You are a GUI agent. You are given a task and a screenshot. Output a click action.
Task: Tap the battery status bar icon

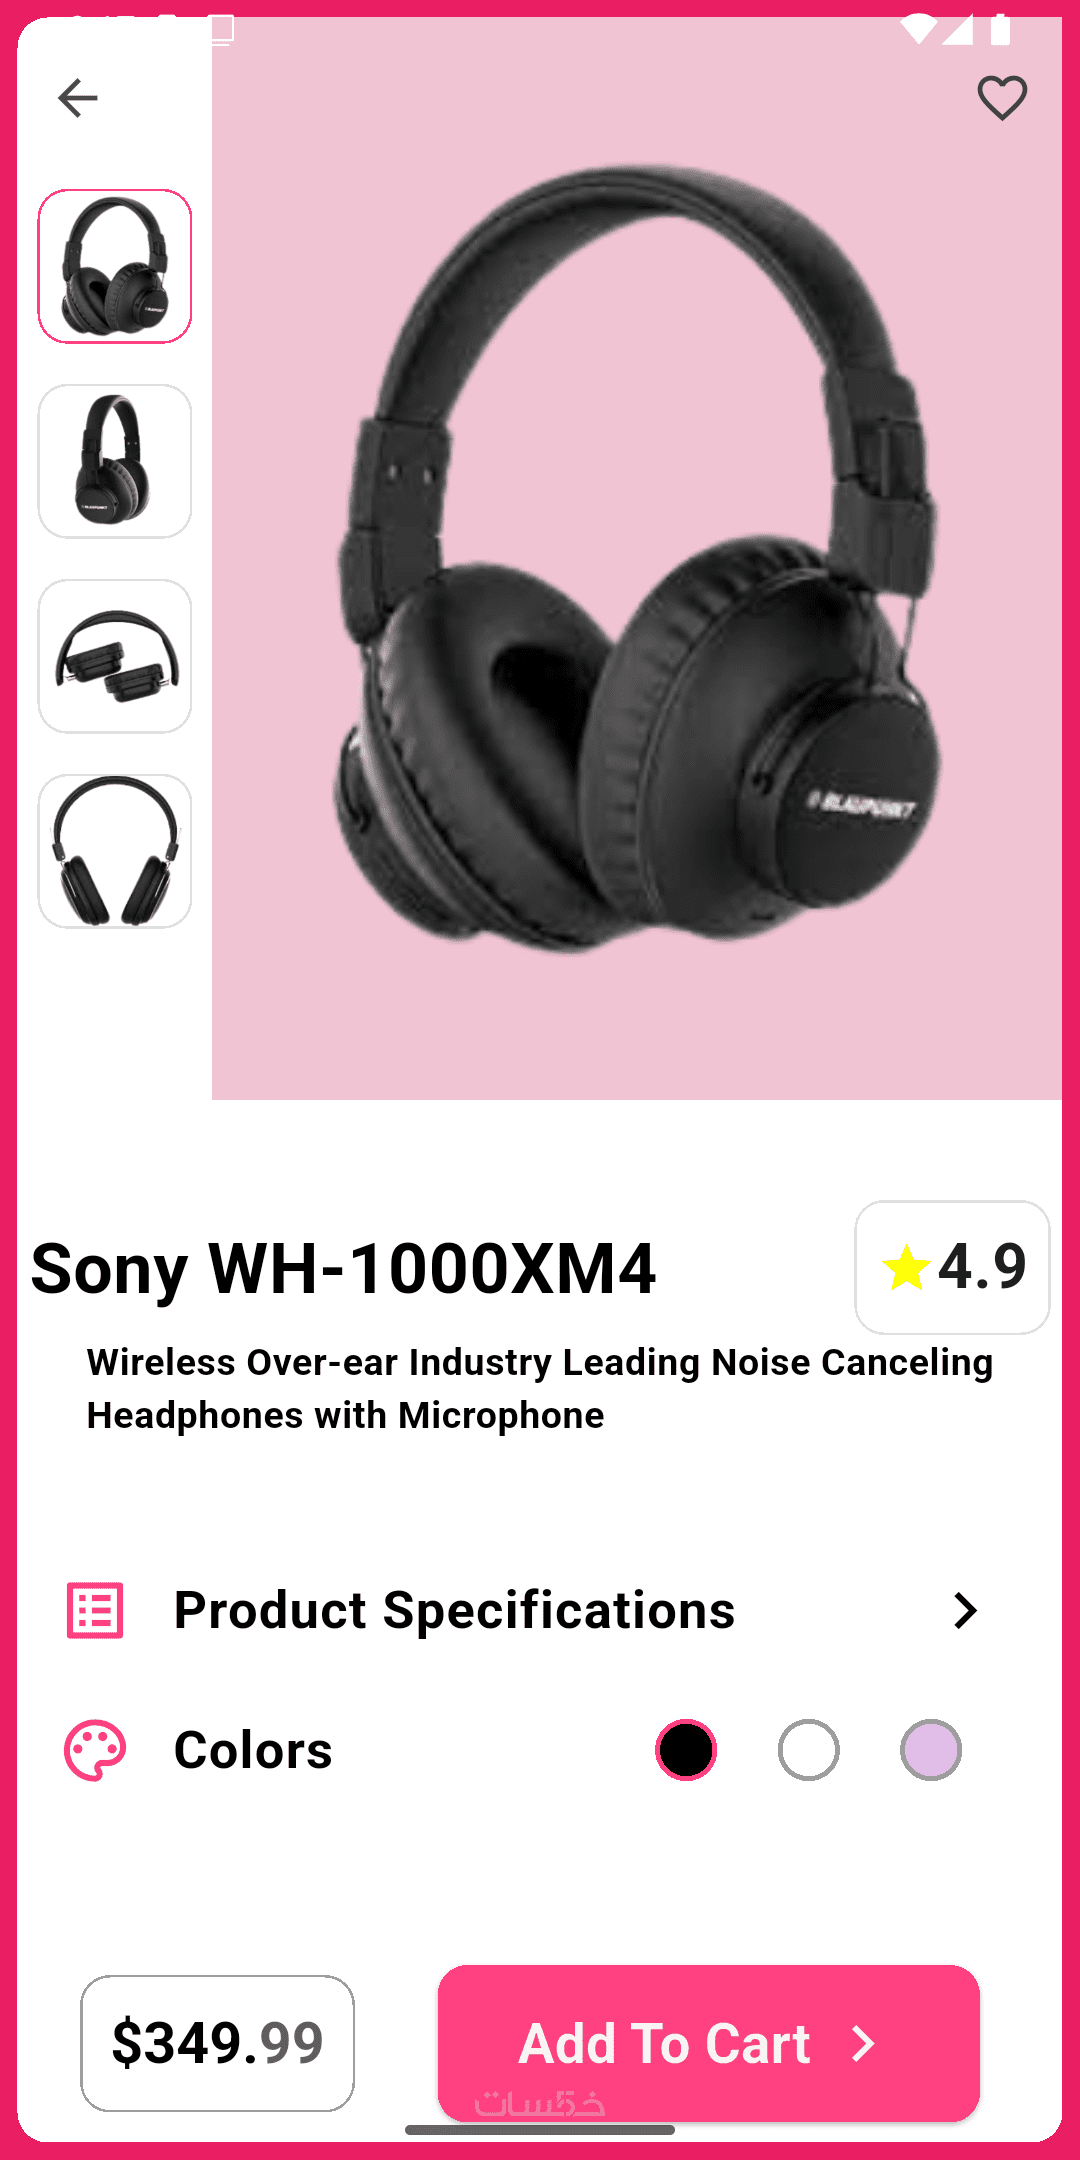click(1000, 29)
